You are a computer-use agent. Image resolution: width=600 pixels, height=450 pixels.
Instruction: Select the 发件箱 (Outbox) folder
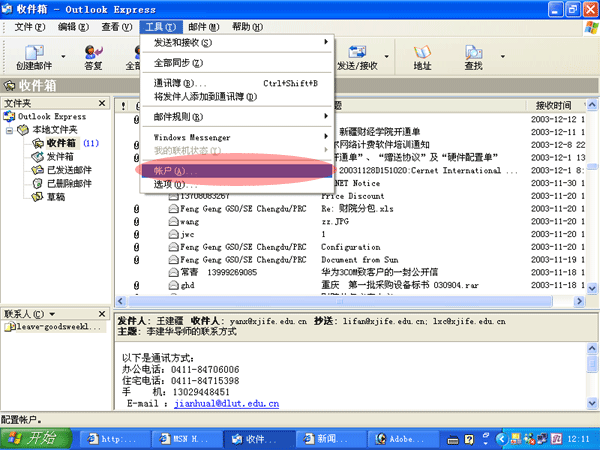(60, 157)
